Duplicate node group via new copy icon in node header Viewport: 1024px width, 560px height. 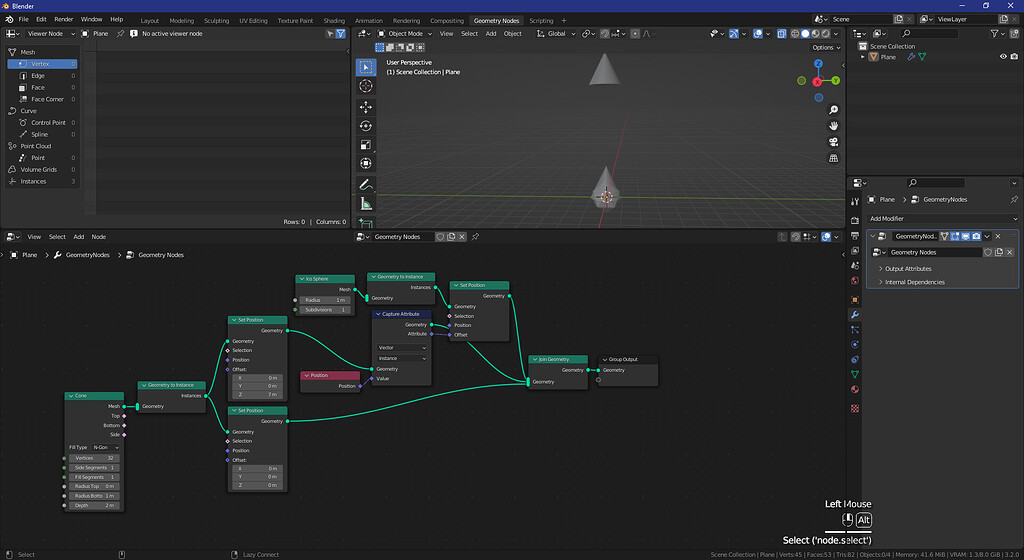[451, 237]
